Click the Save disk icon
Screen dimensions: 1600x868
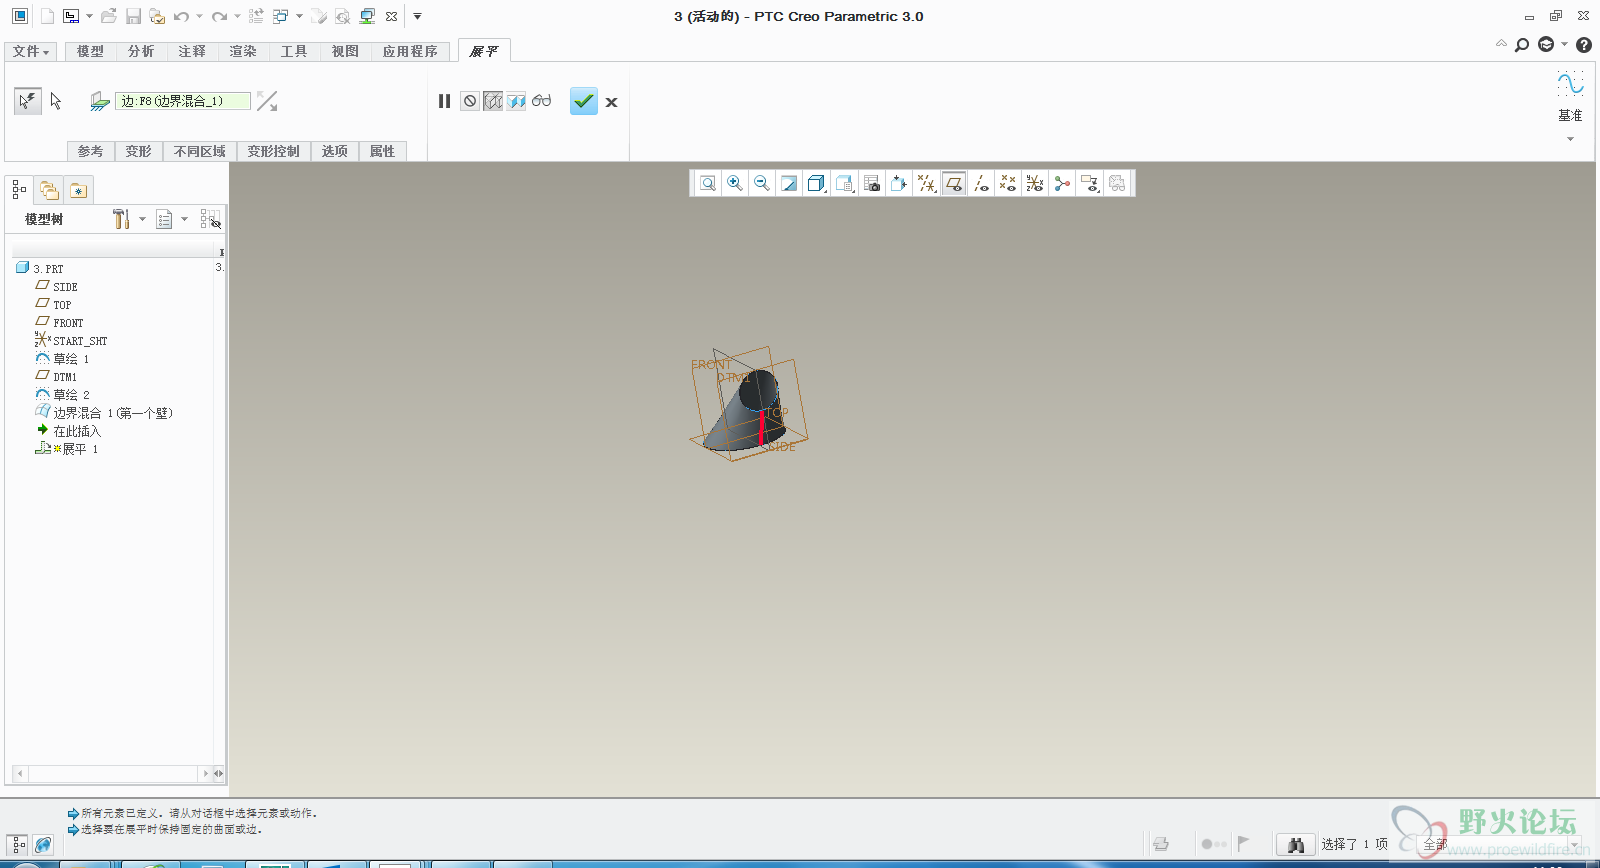point(133,16)
